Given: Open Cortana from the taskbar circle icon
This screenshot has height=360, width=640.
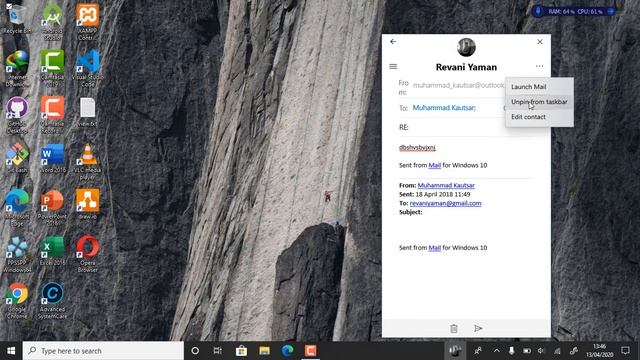Looking at the screenshot, I should point(195,351).
